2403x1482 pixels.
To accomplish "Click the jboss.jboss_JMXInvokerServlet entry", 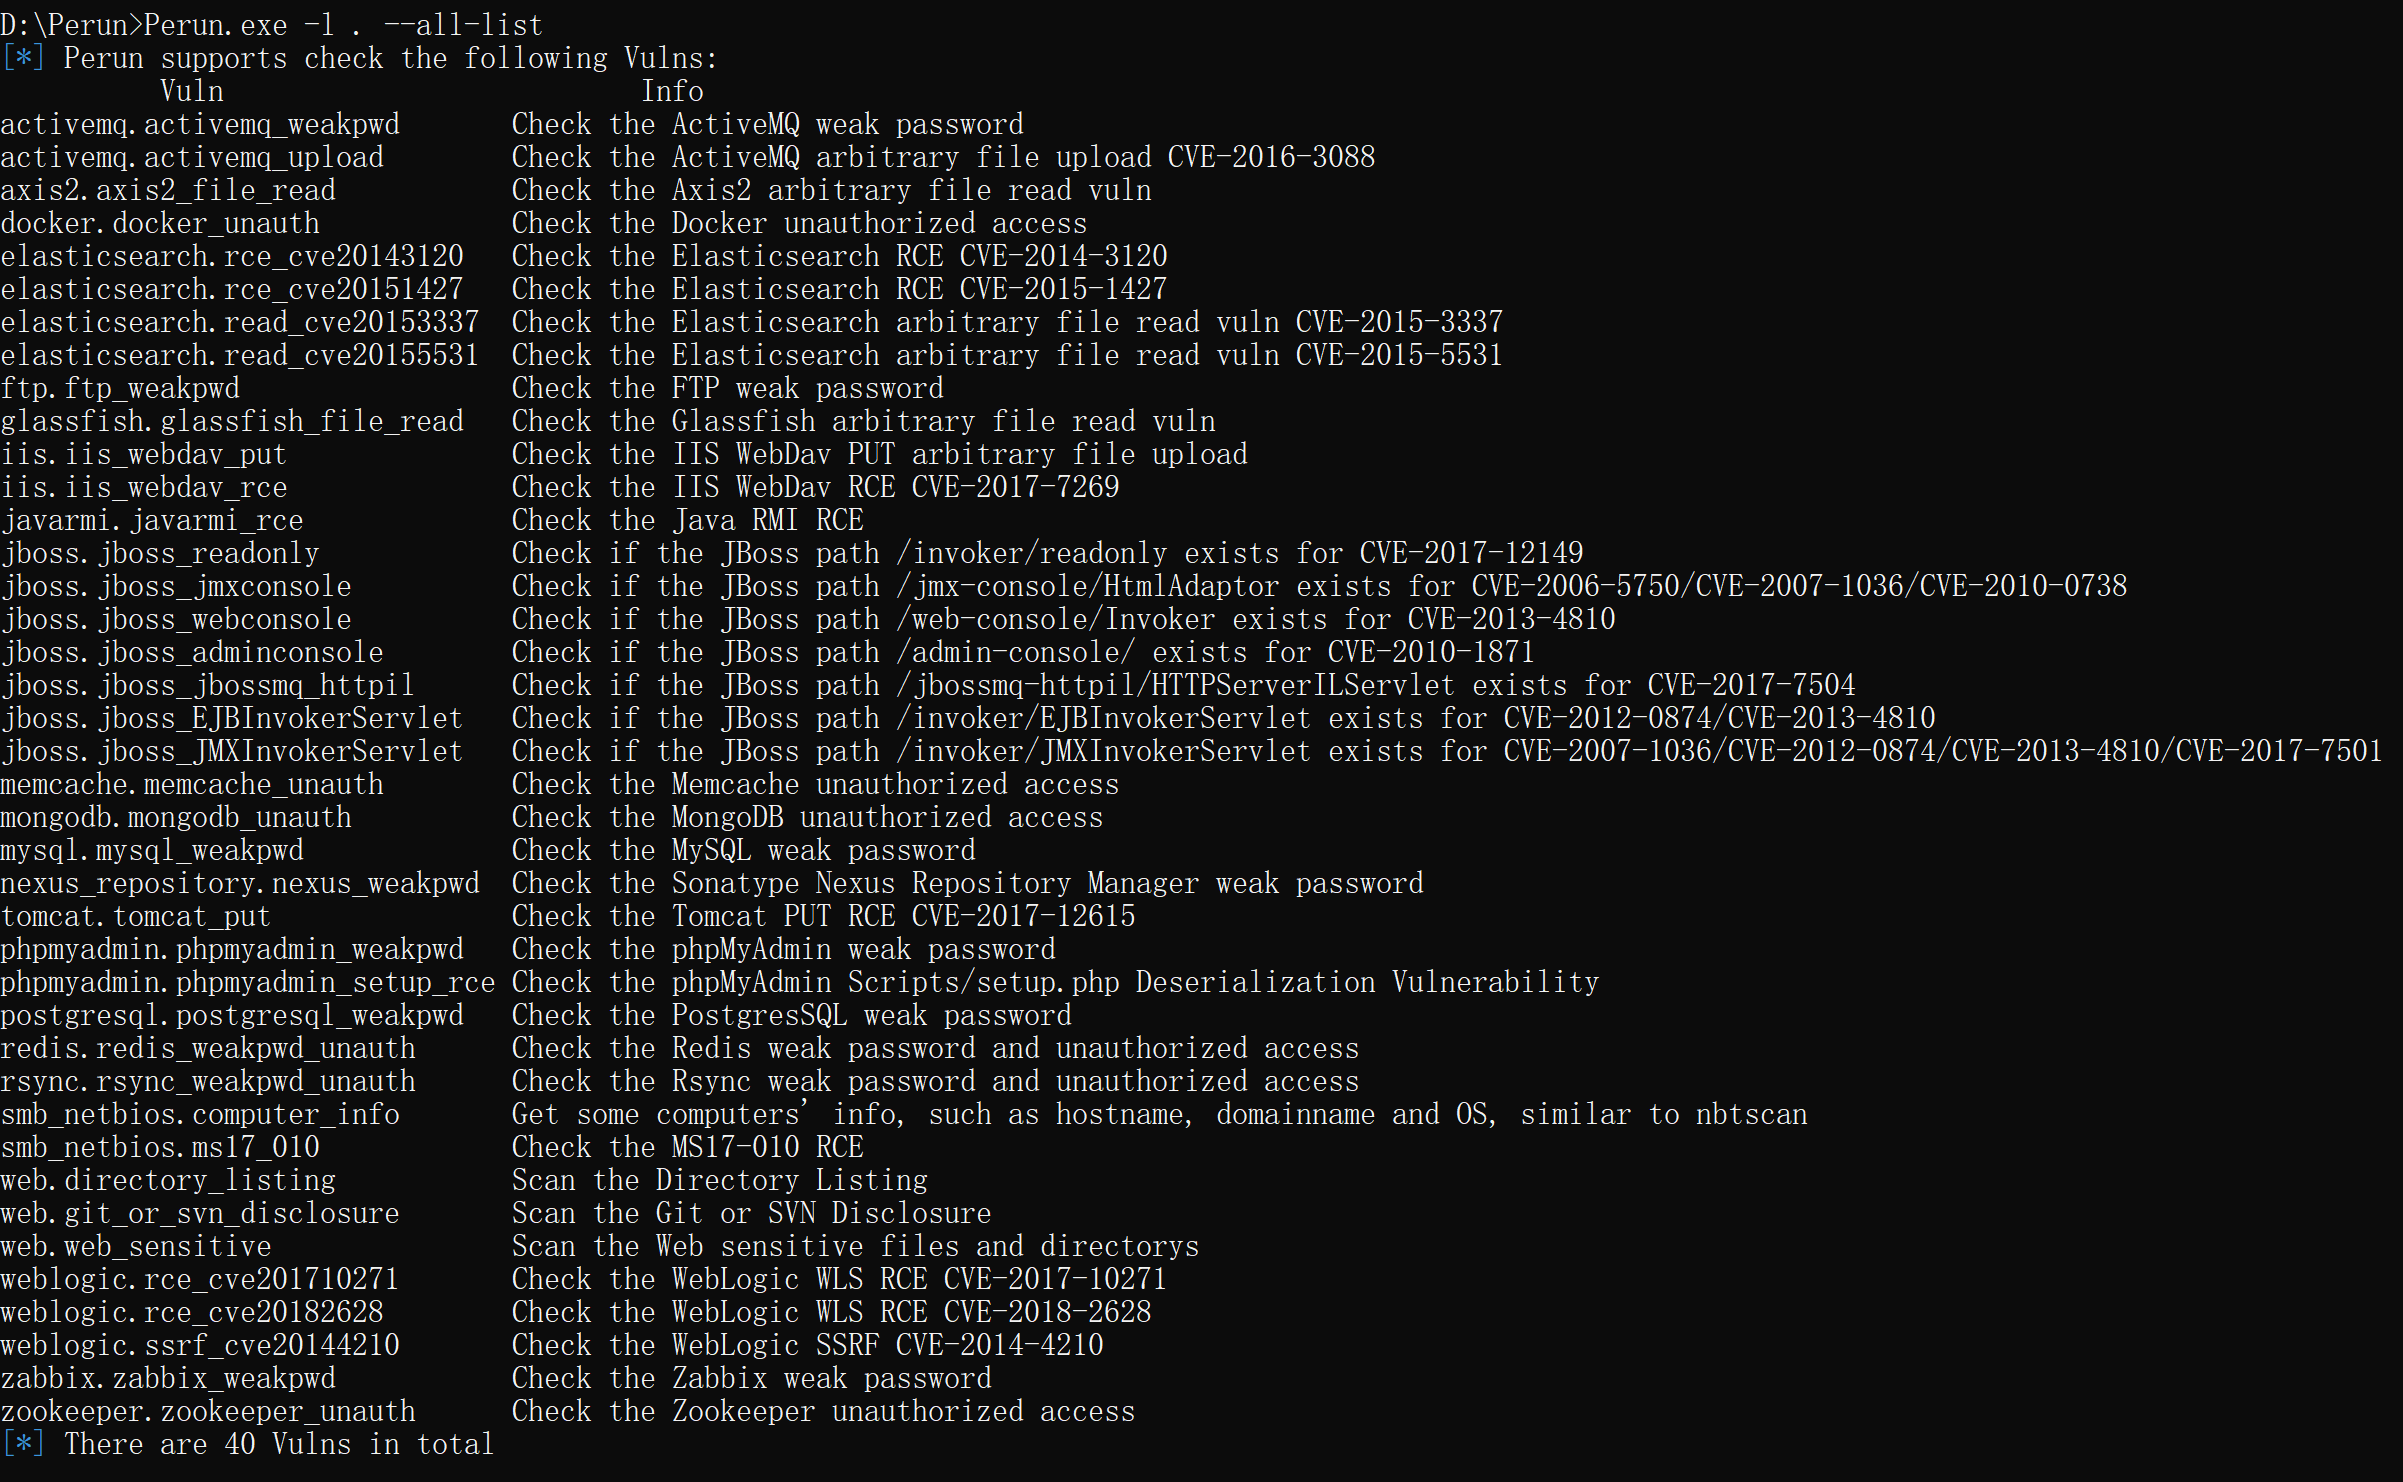I will [232, 751].
